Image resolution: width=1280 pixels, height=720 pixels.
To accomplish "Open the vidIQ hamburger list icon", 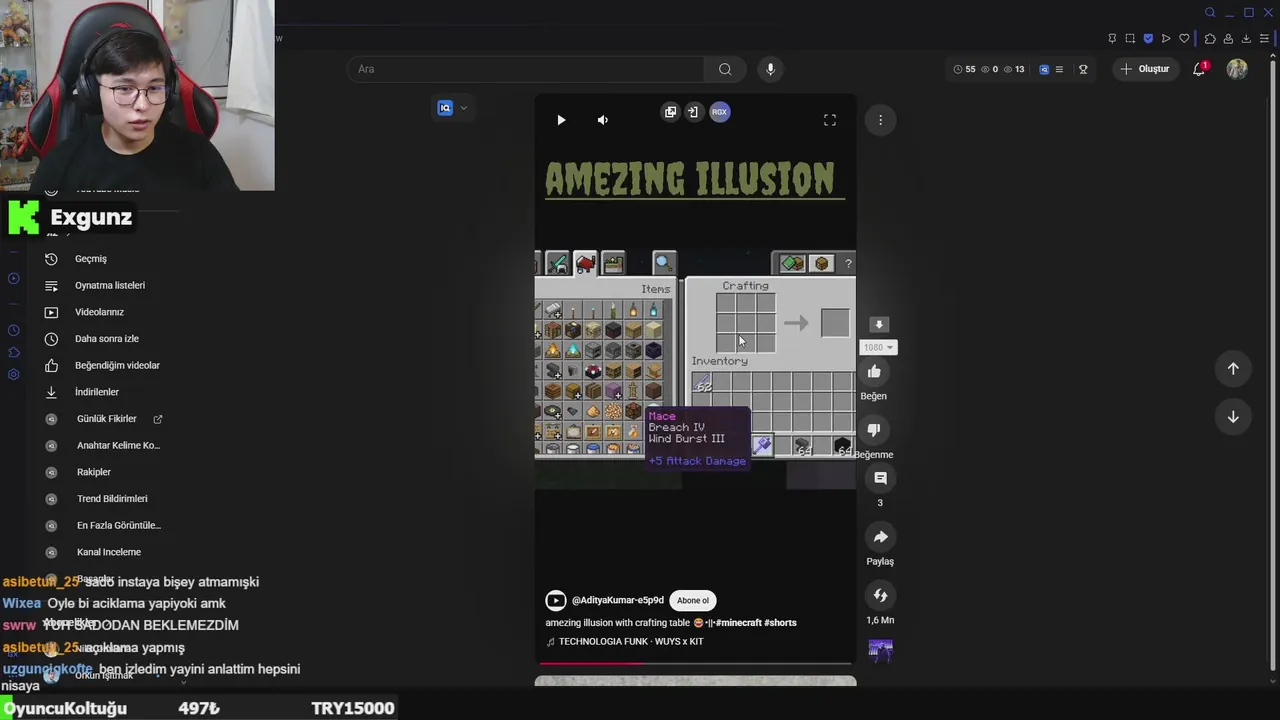I will pyautogui.click(x=1059, y=69).
